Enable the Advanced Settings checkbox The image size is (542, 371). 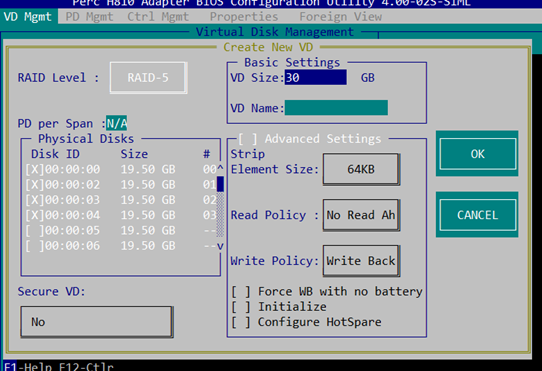click(247, 139)
